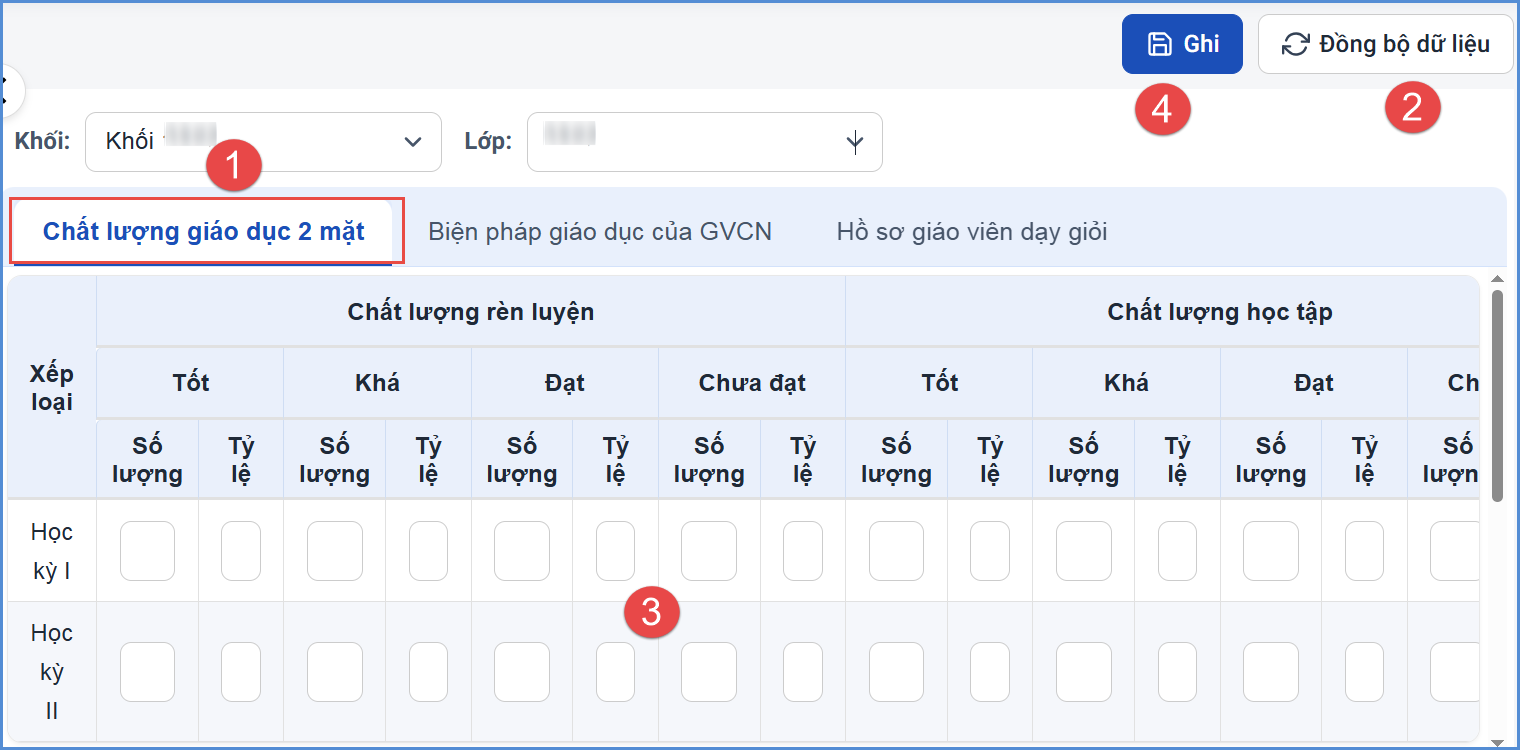The image size is (1520, 750).
Task: Click Học kỳ II rèn luyện Chưa đạt Số lượng field
Action: click(709, 672)
